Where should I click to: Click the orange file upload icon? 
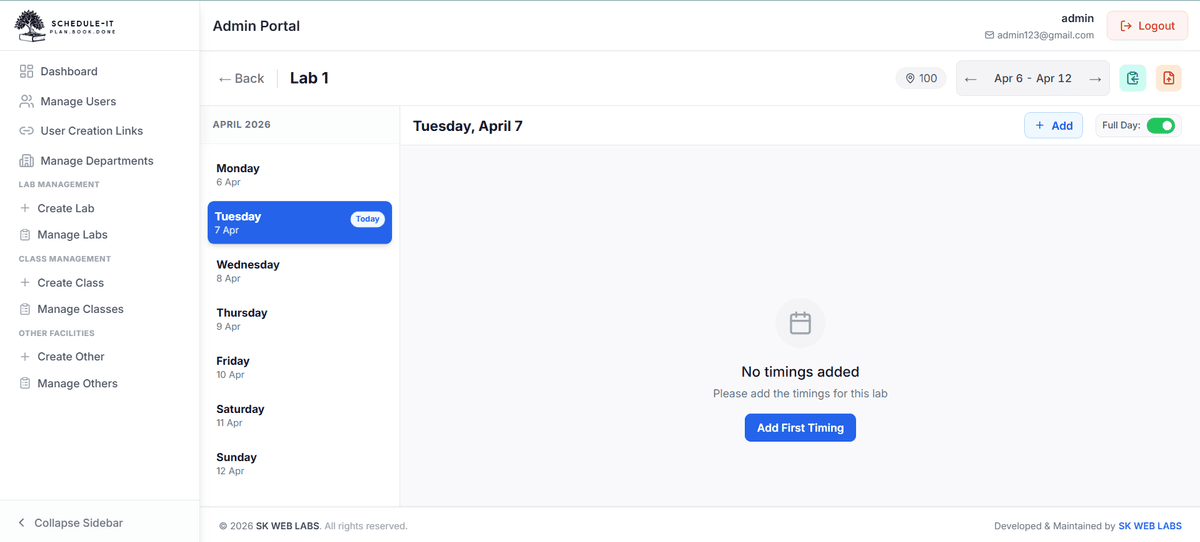(x=1168, y=79)
